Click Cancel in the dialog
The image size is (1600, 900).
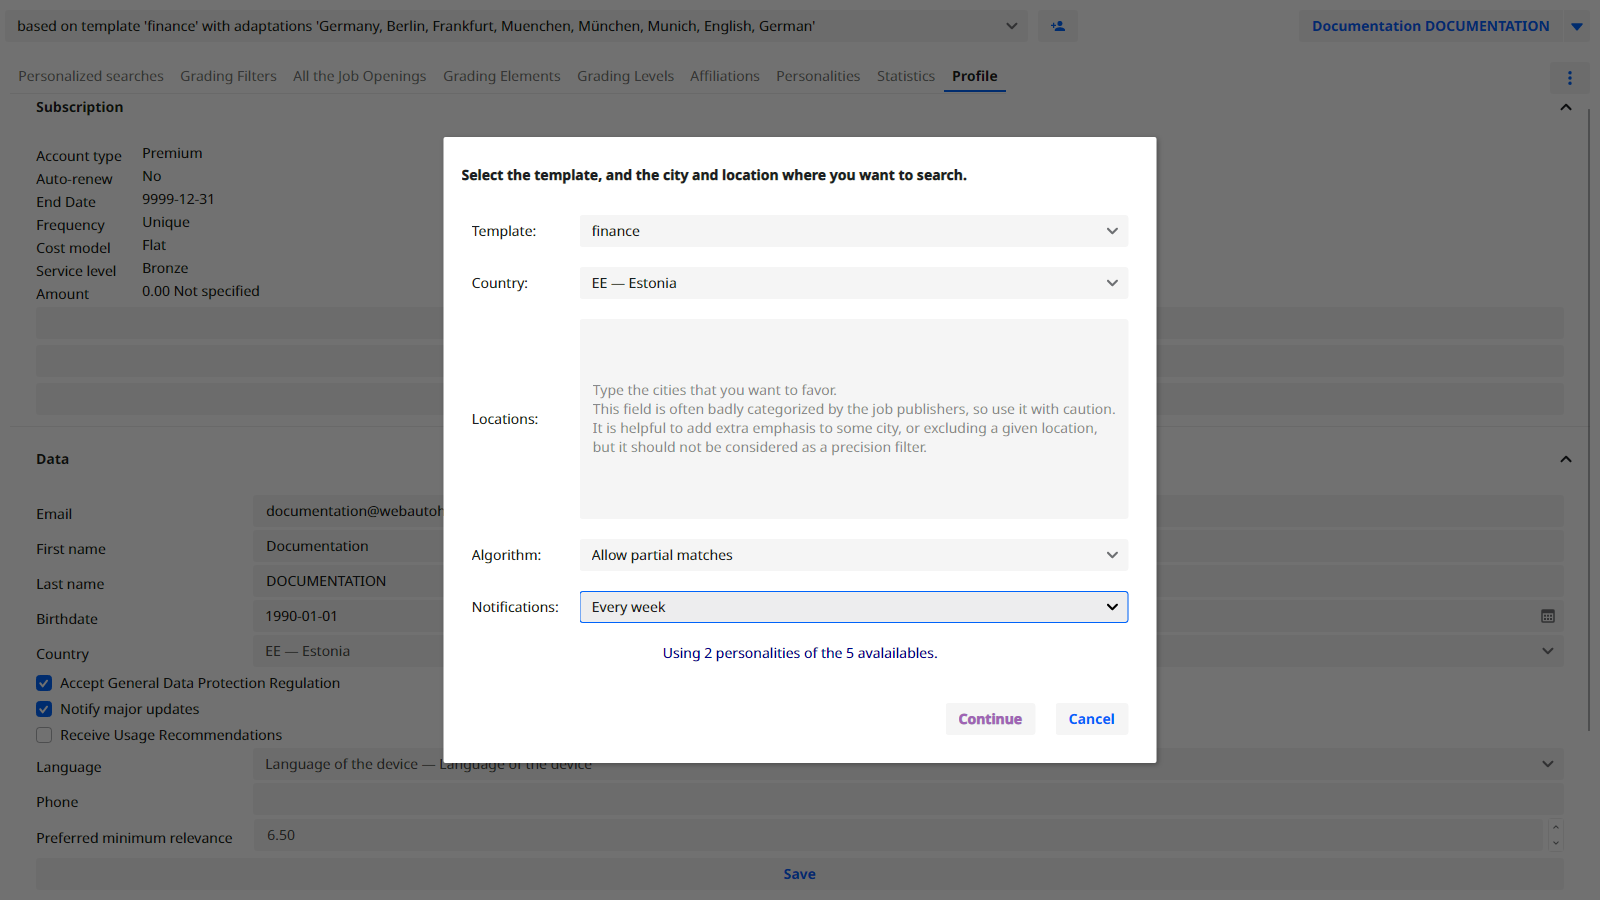1091,719
